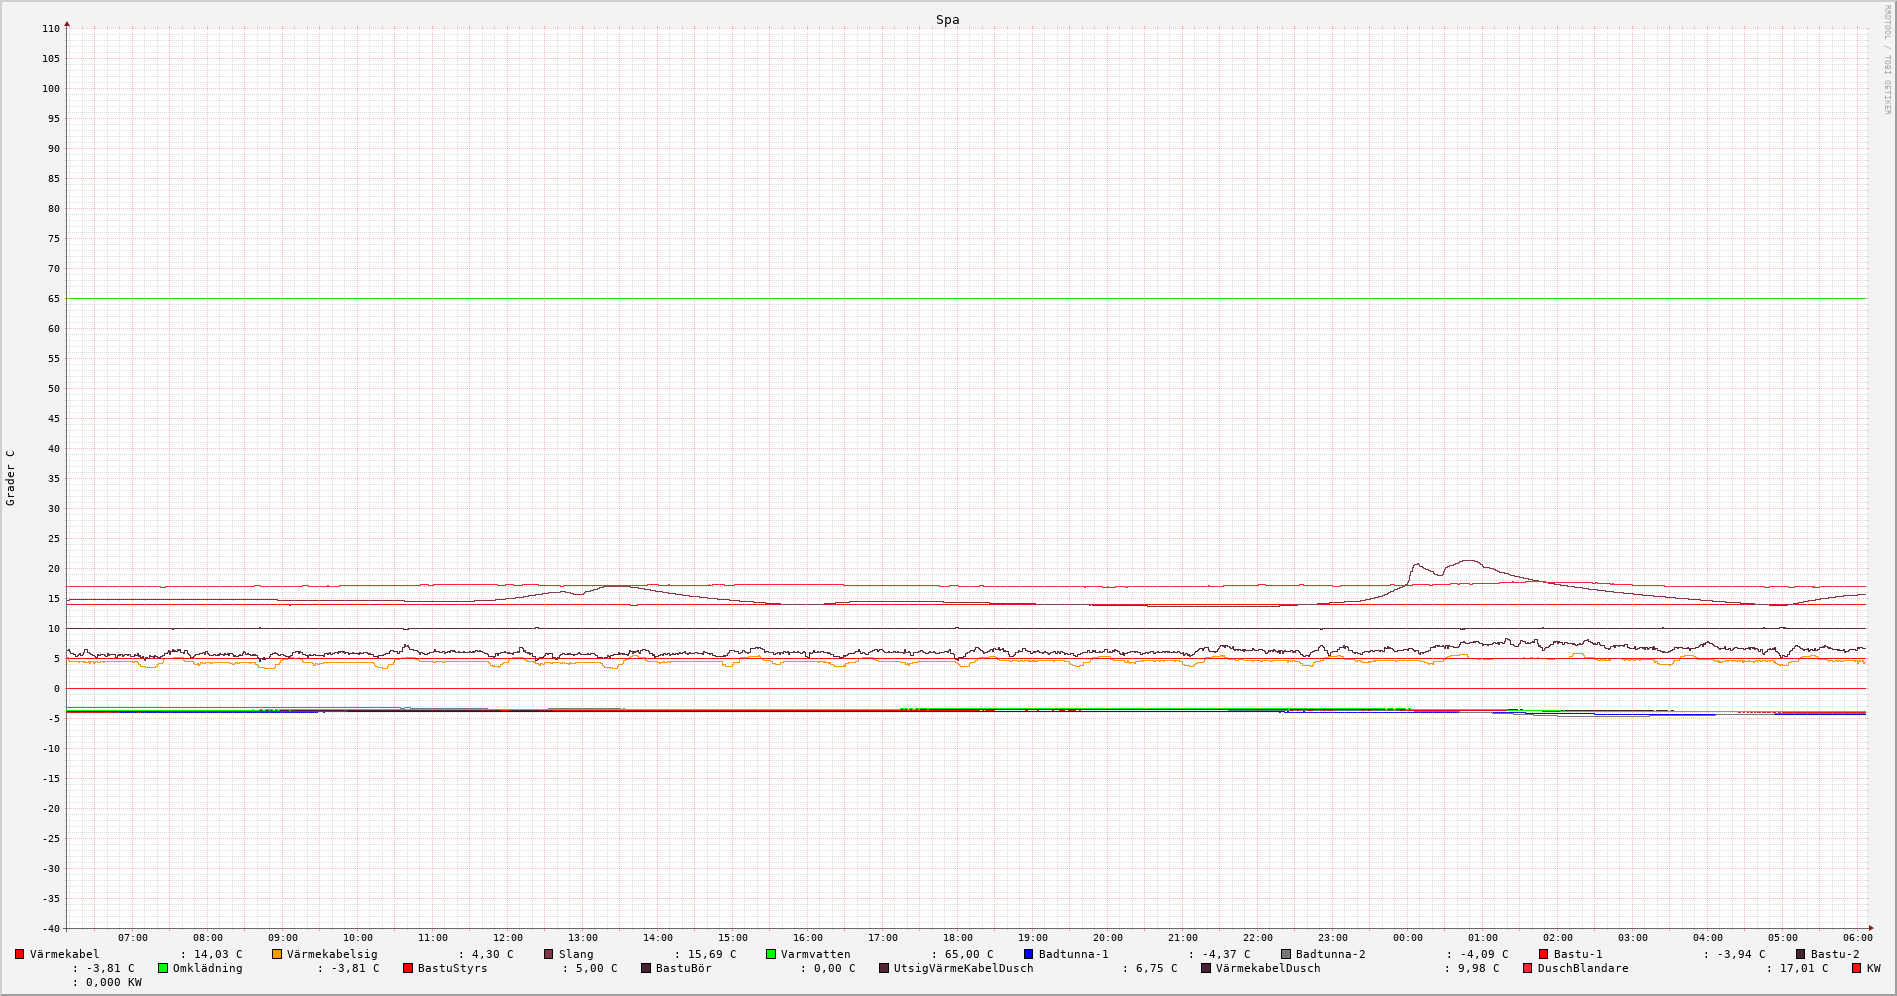Click the 12:00 time axis marker

(x=507, y=938)
